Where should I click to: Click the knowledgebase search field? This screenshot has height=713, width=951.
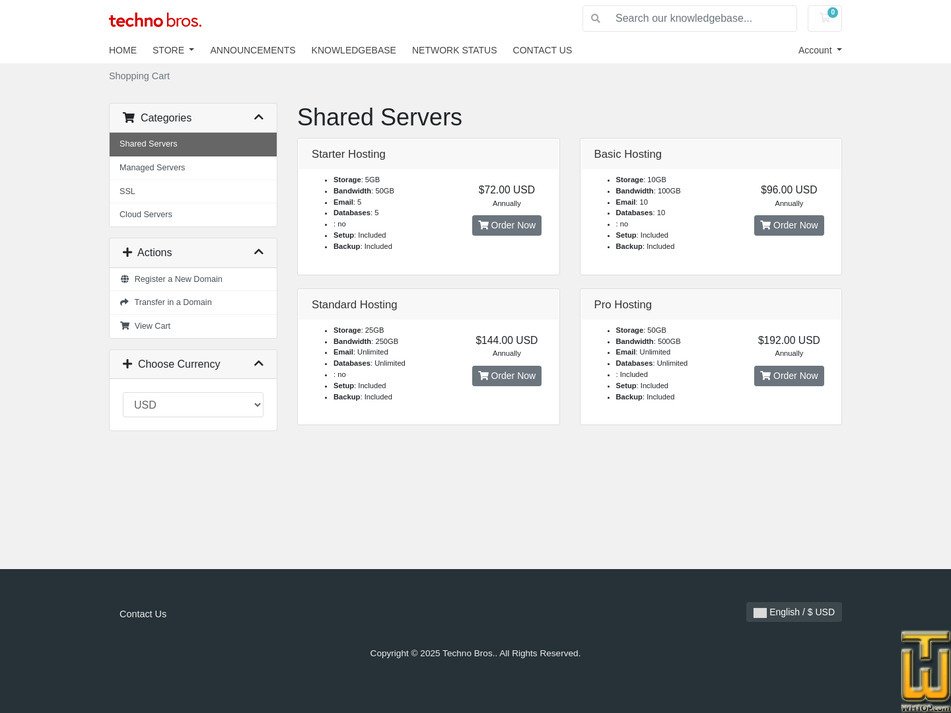(x=700, y=18)
